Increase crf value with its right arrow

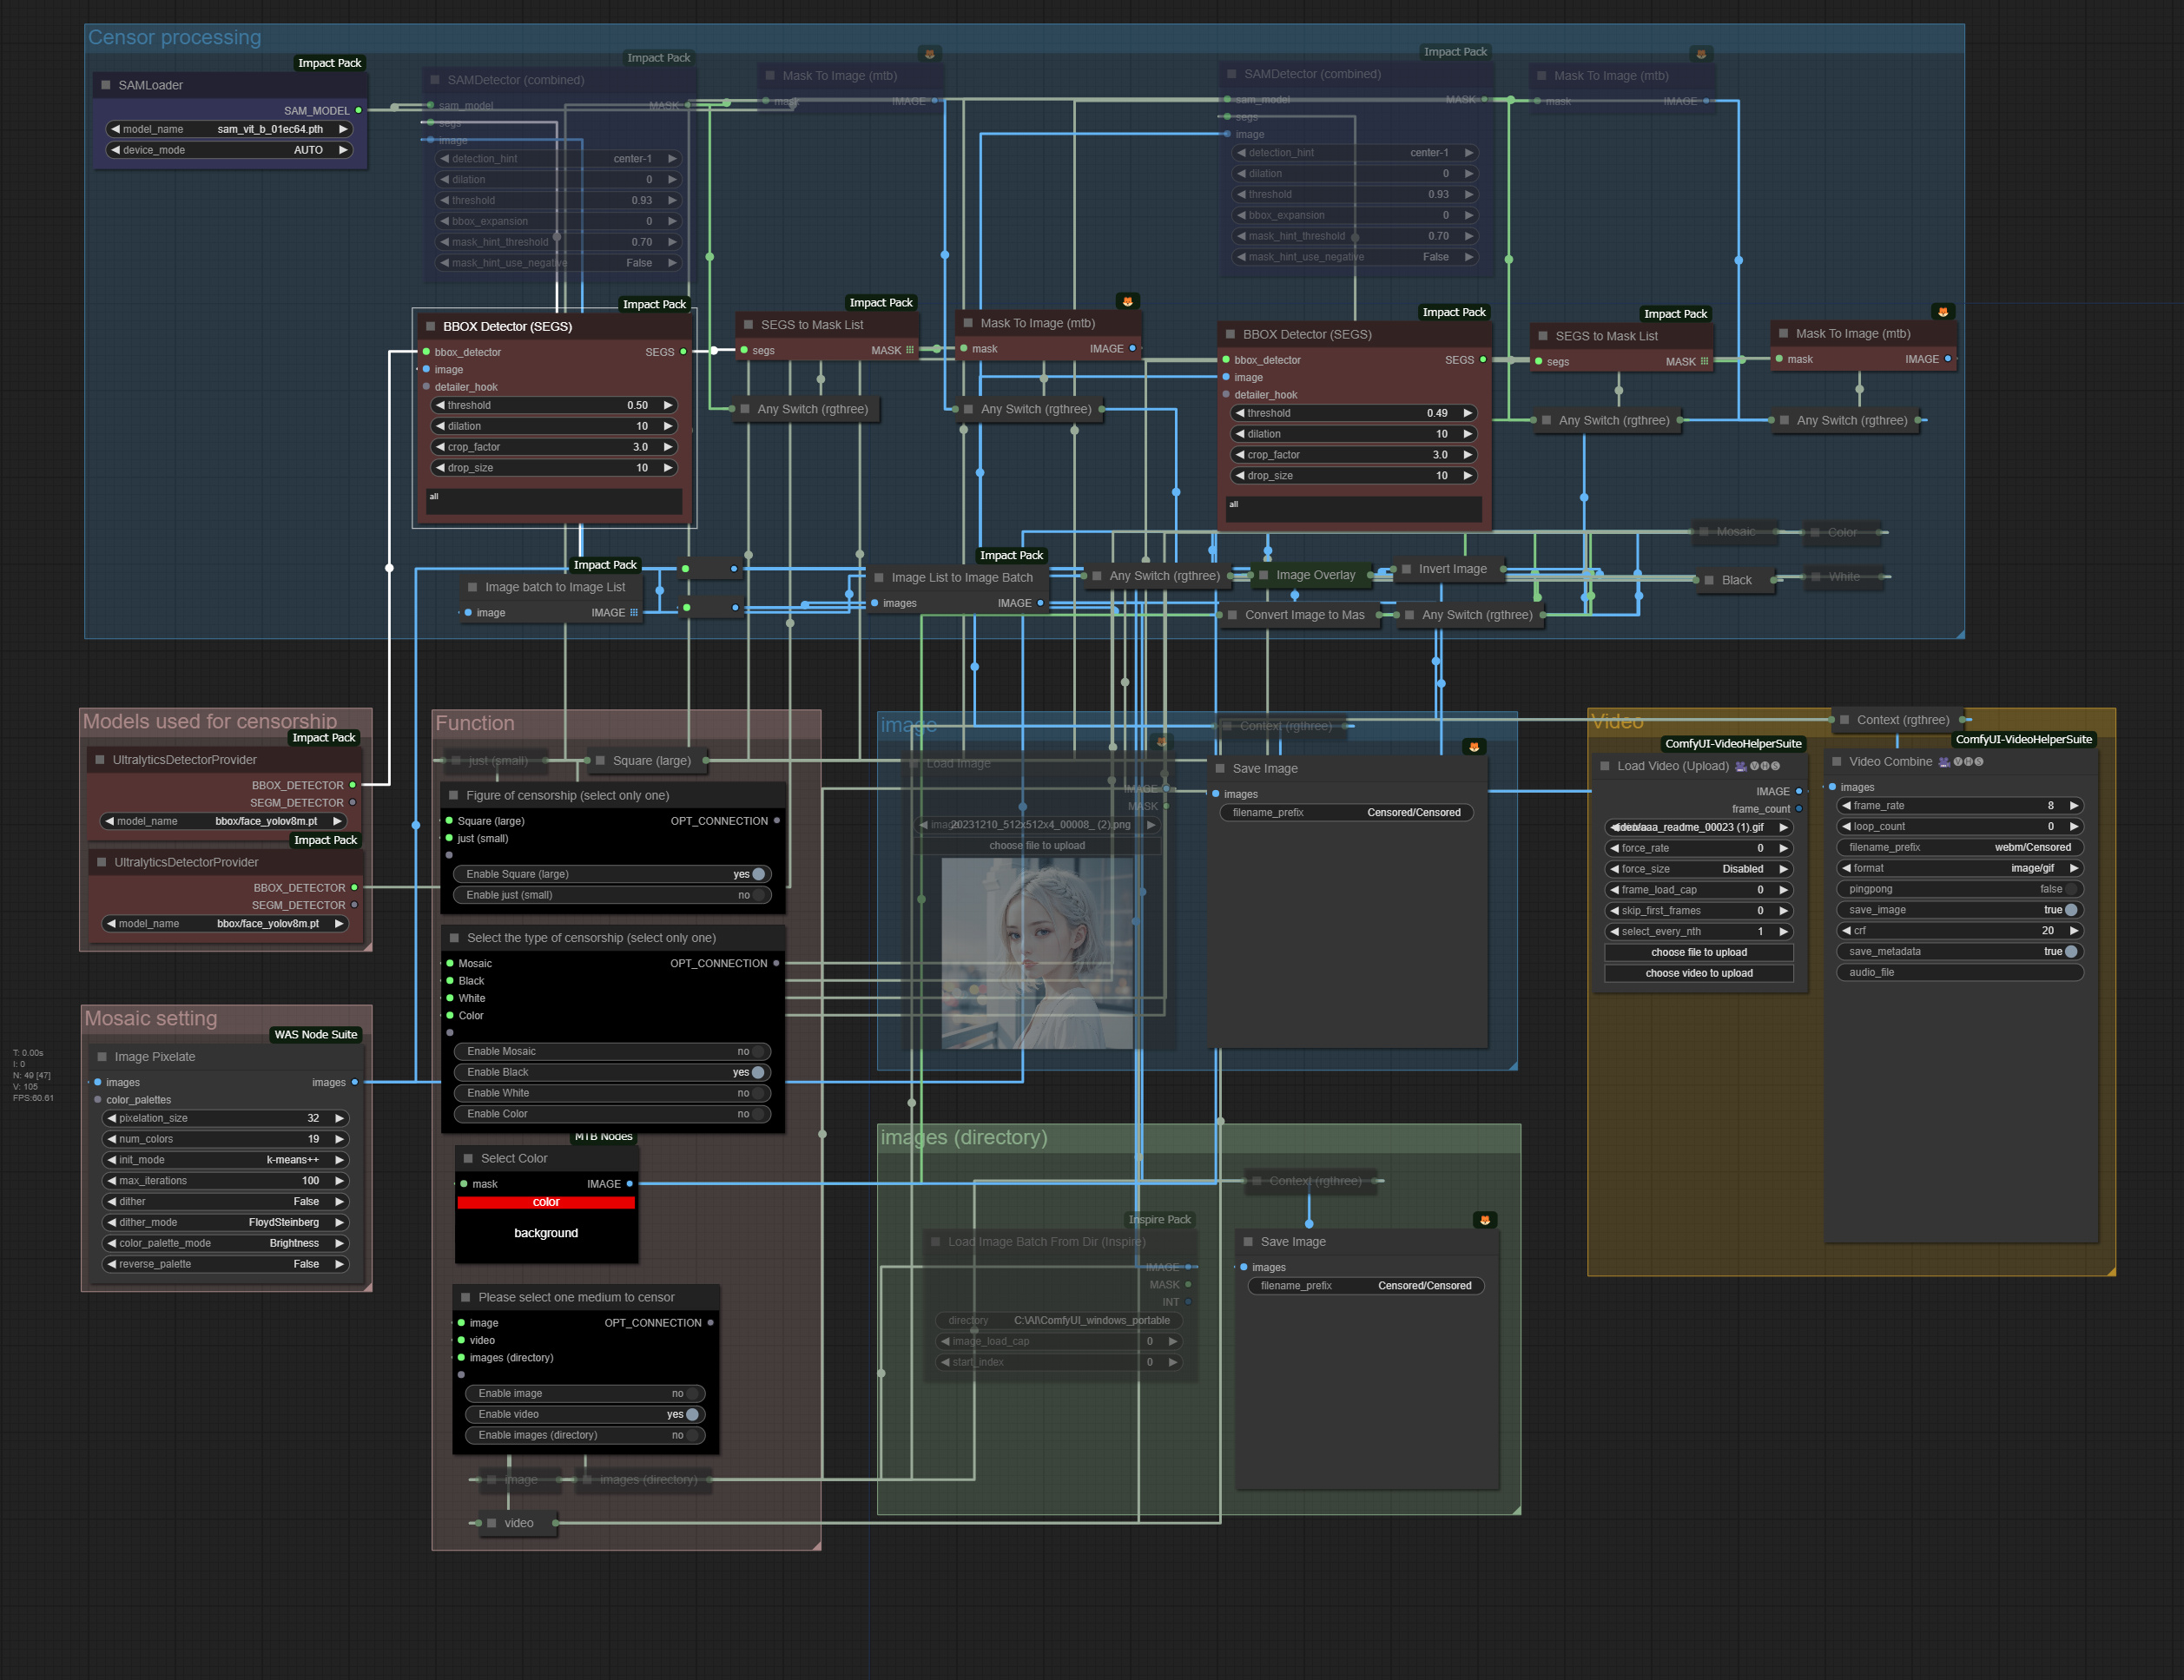point(2074,931)
